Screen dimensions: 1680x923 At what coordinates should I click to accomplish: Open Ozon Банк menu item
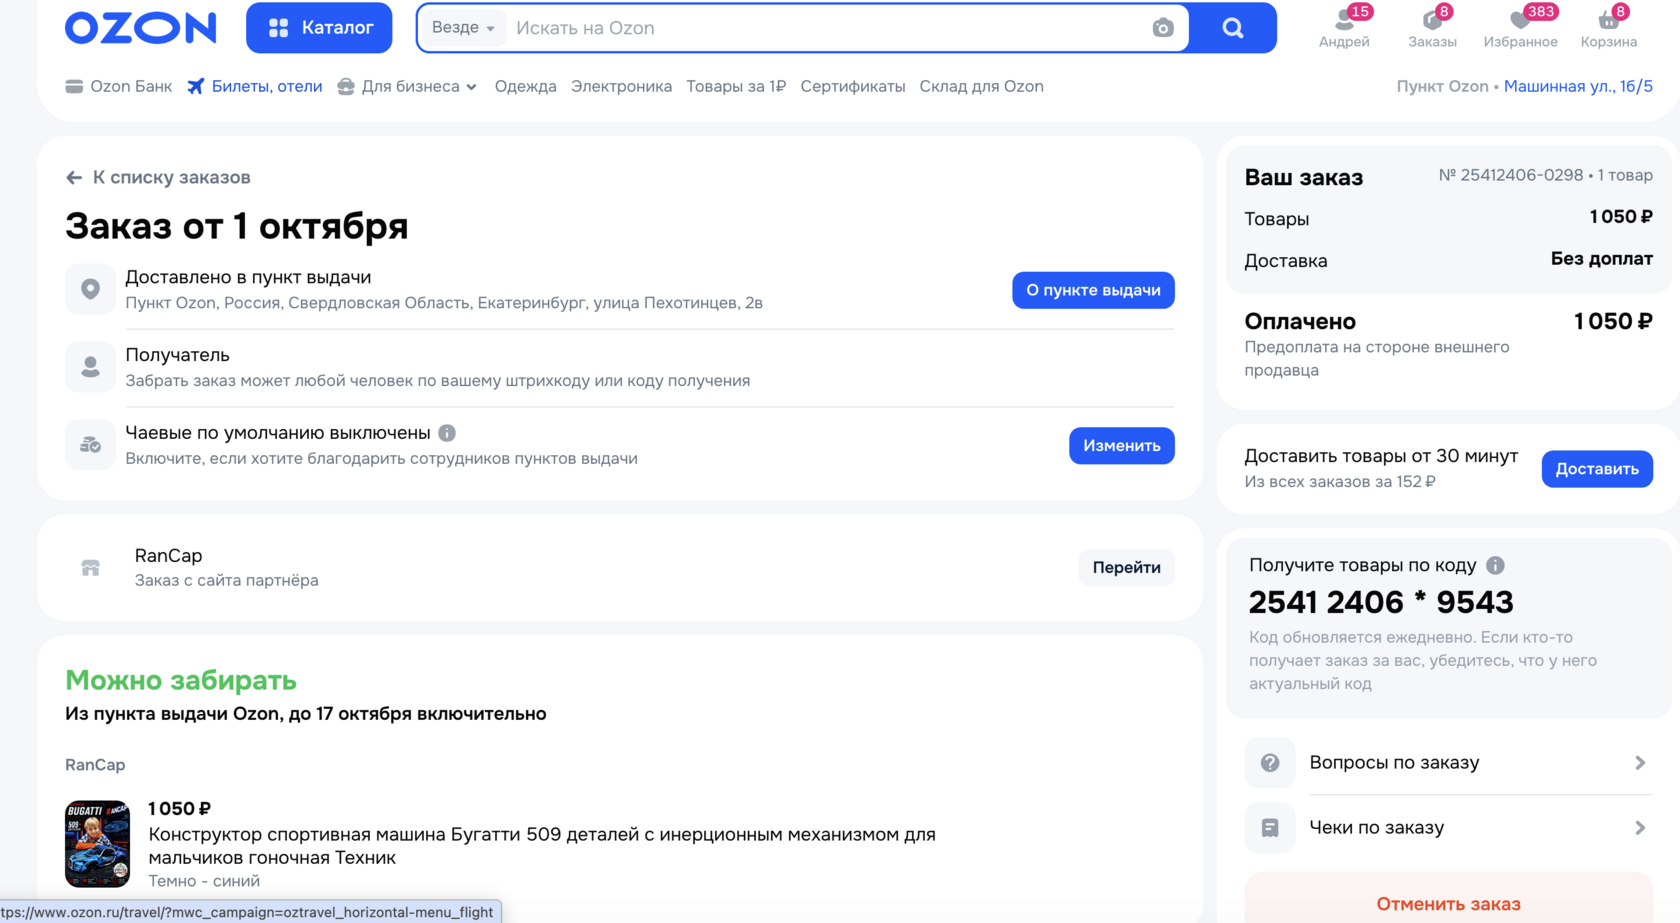118,86
